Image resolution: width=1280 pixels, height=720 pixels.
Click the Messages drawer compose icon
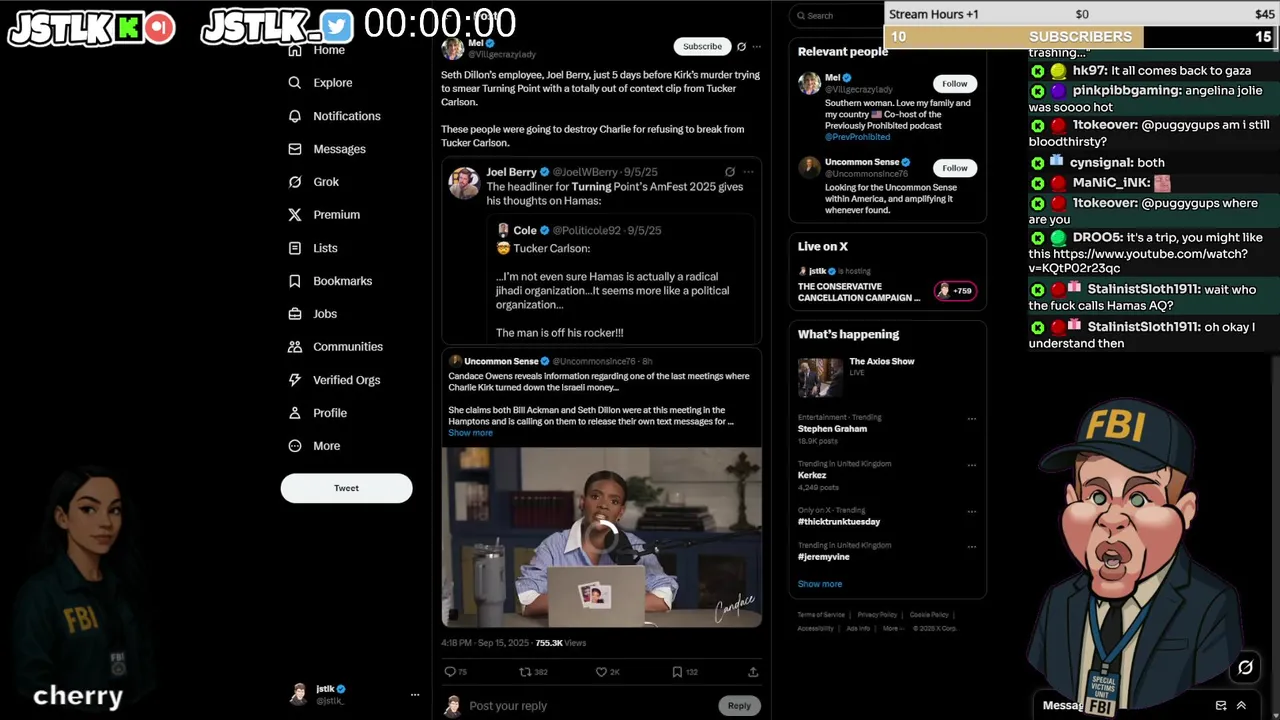(x=1221, y=705)
